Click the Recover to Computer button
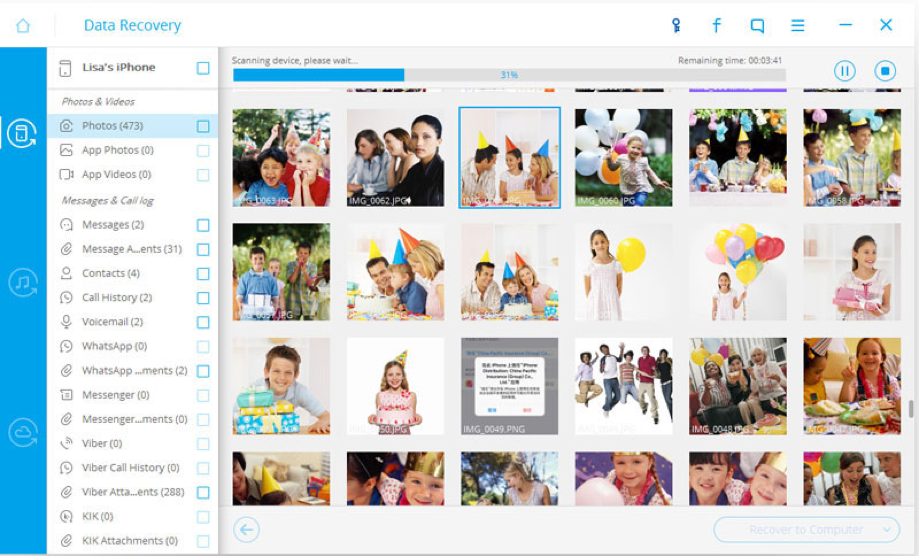 click(806, 530)
